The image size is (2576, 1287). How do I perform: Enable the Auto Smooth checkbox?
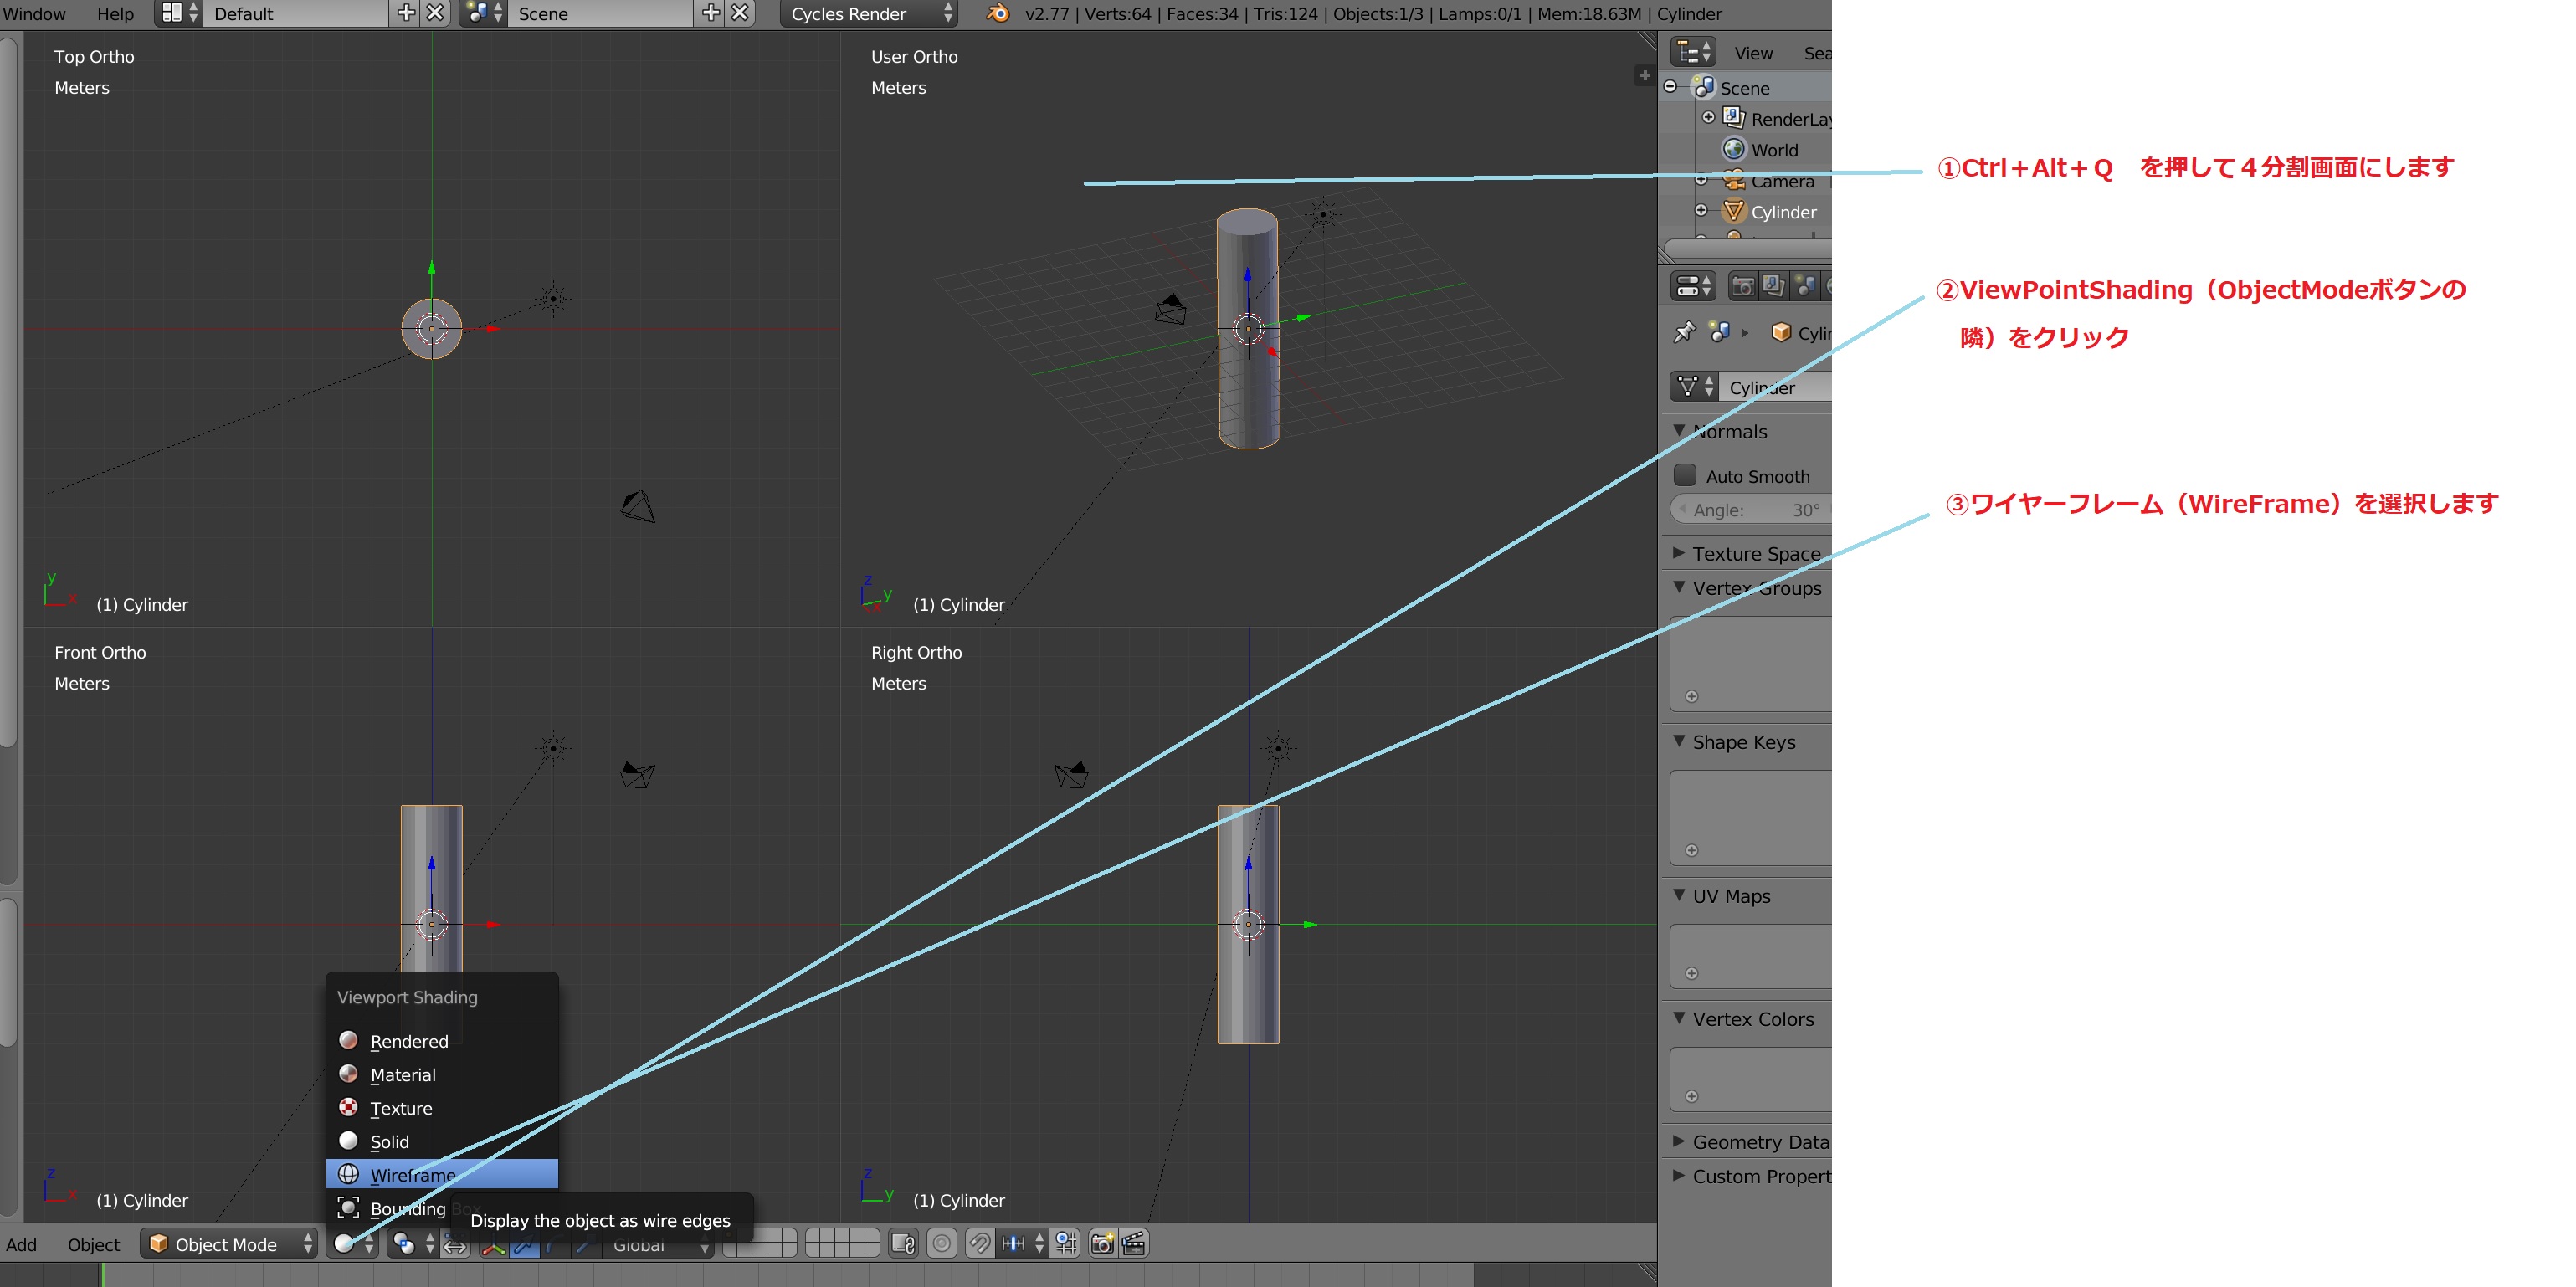pos(1685,475)
